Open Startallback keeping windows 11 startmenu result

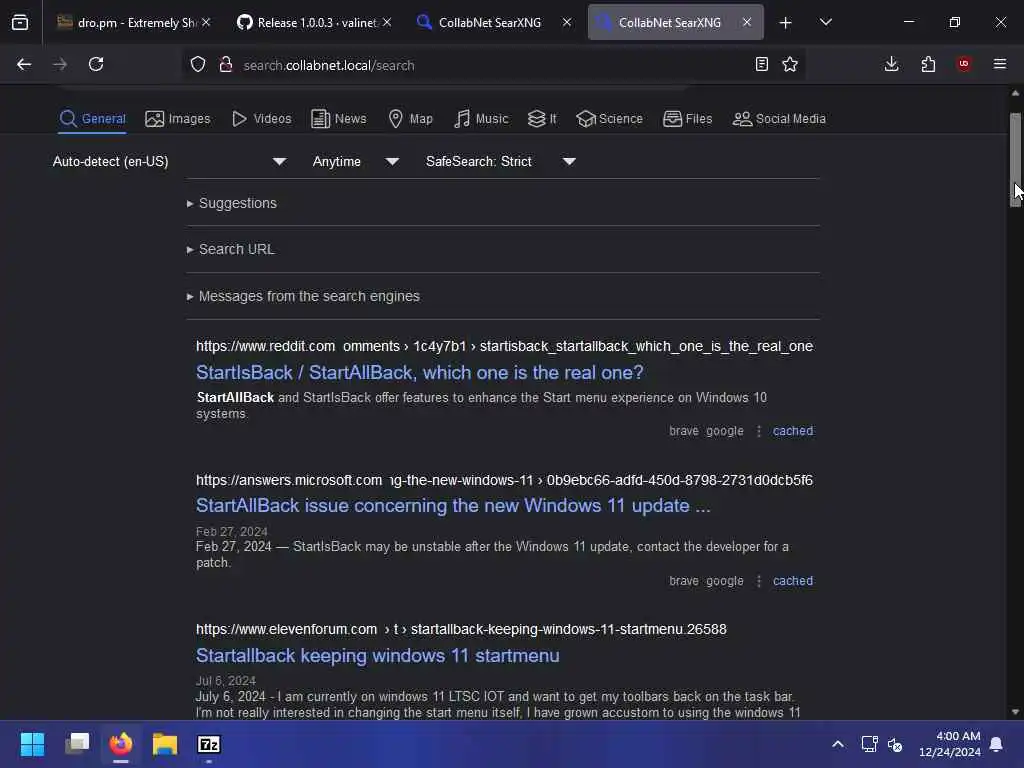point(377,656)
